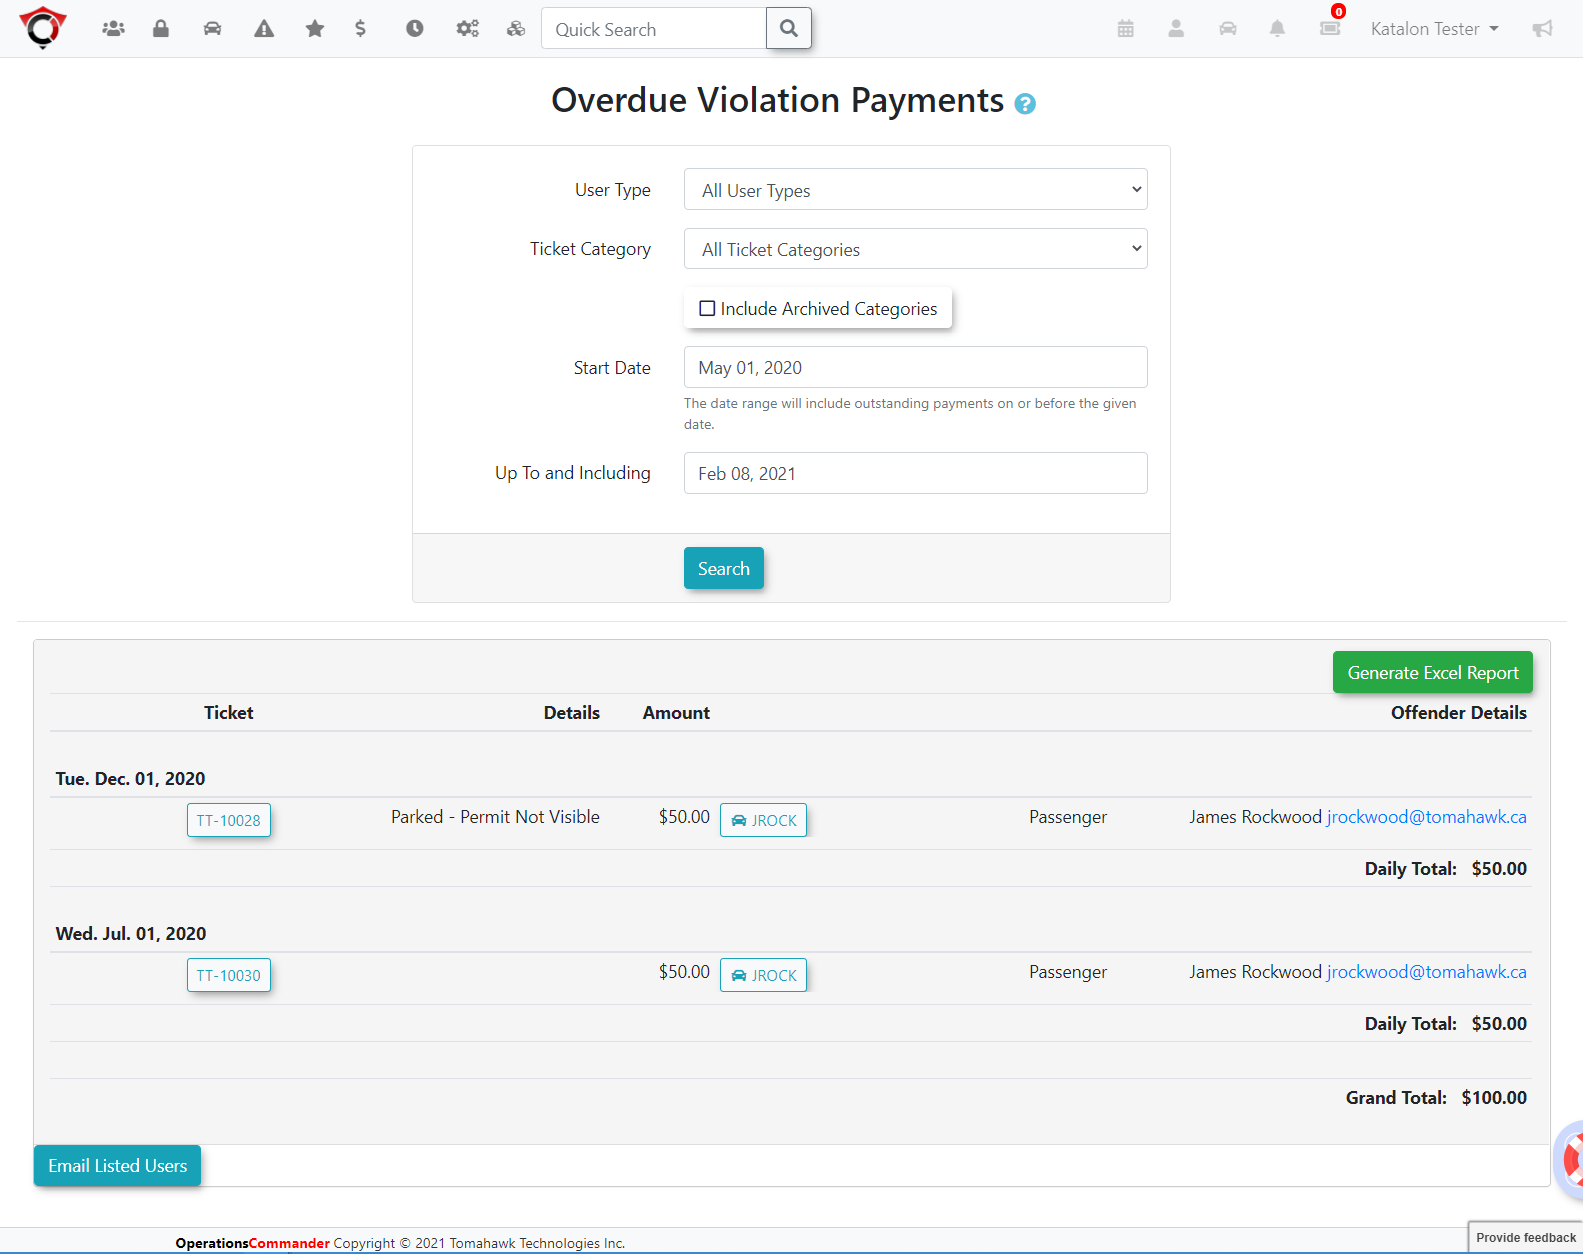The height and width of the screenshot is (1254, 1583).
Task: Click jrockwood email link in Jul. 01 row
Action: pyautogui.click(x=1427, y=972)
